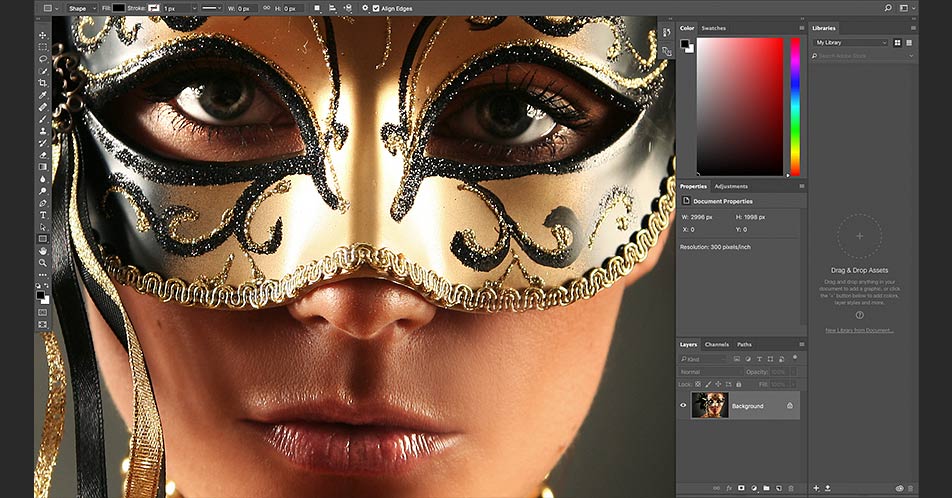Open the layer blend mode Normal dropdown
The width and height of the screenshot is (952, 498).
(x=710, y=372)
